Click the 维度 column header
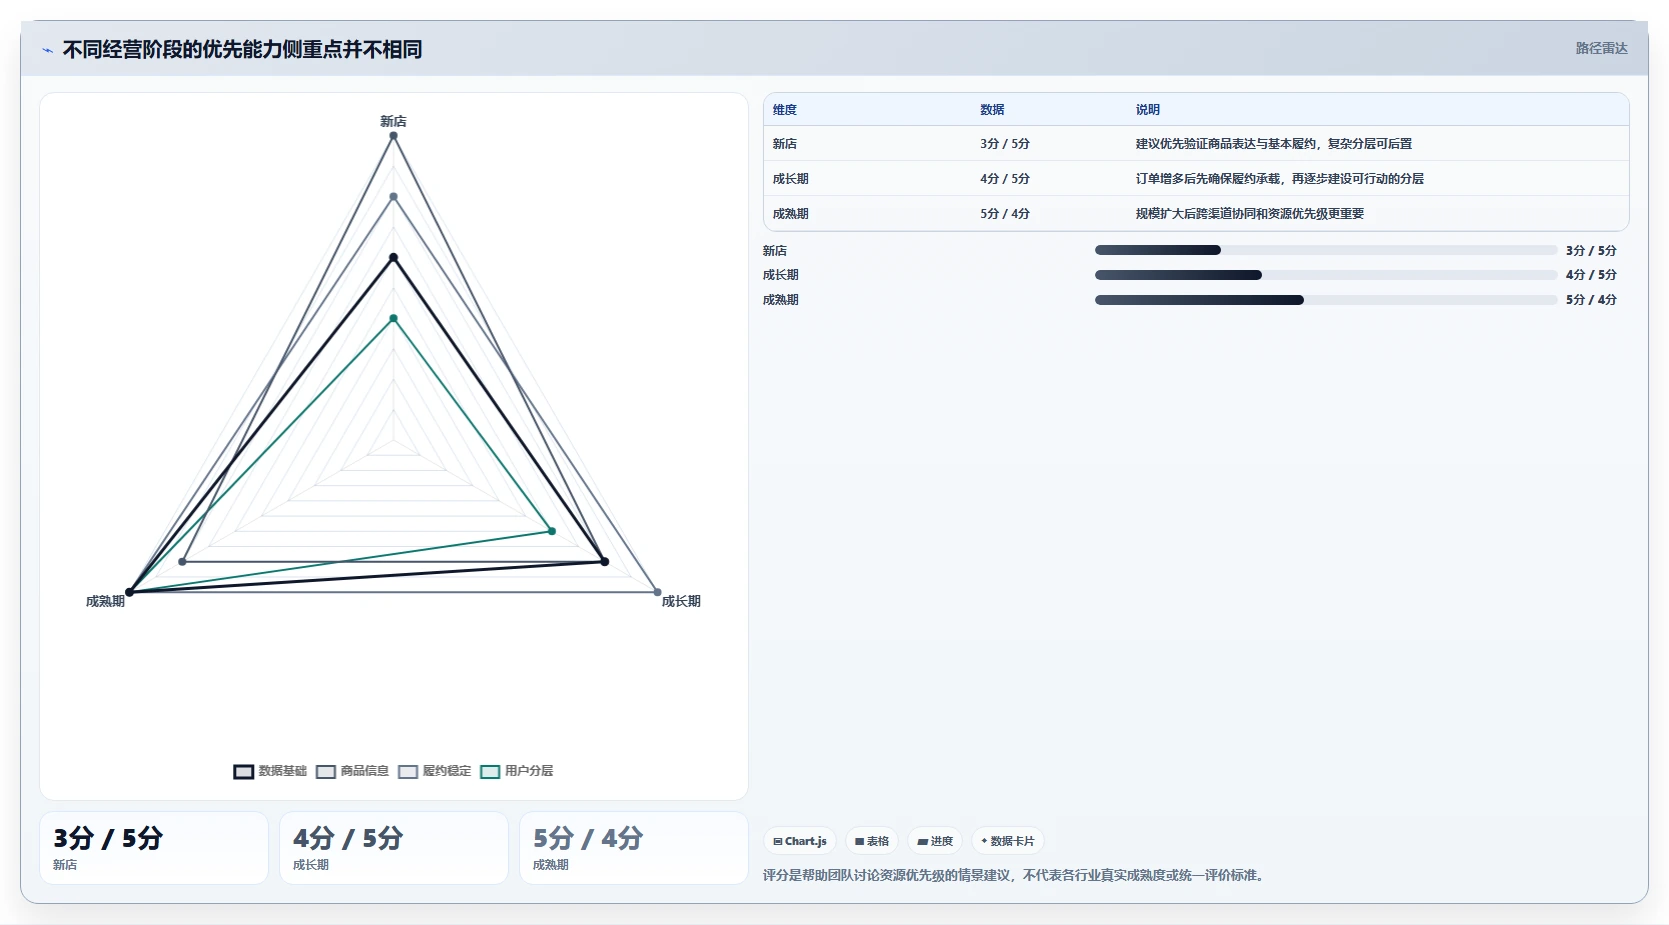Viewport: 1669px width, 925px height. [x=785, y=110]
